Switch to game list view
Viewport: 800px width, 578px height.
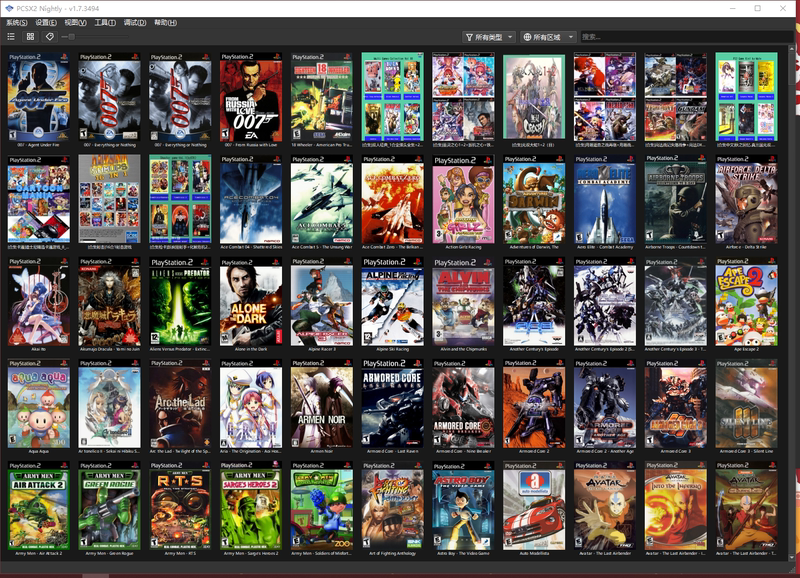pos(11,37)
